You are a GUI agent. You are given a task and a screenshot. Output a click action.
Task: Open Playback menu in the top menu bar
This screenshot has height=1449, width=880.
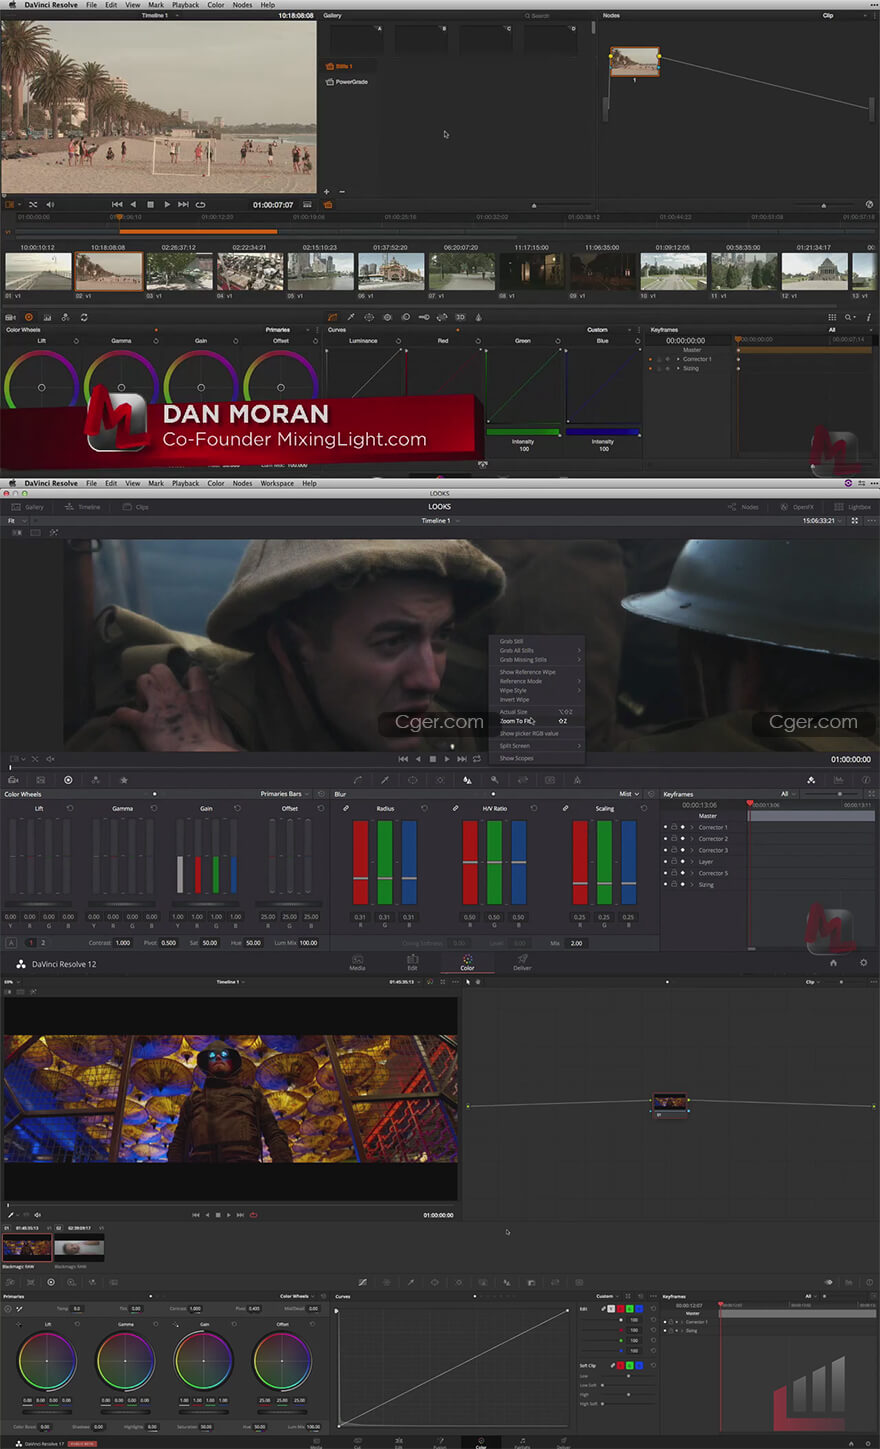[x=185, y=5]
